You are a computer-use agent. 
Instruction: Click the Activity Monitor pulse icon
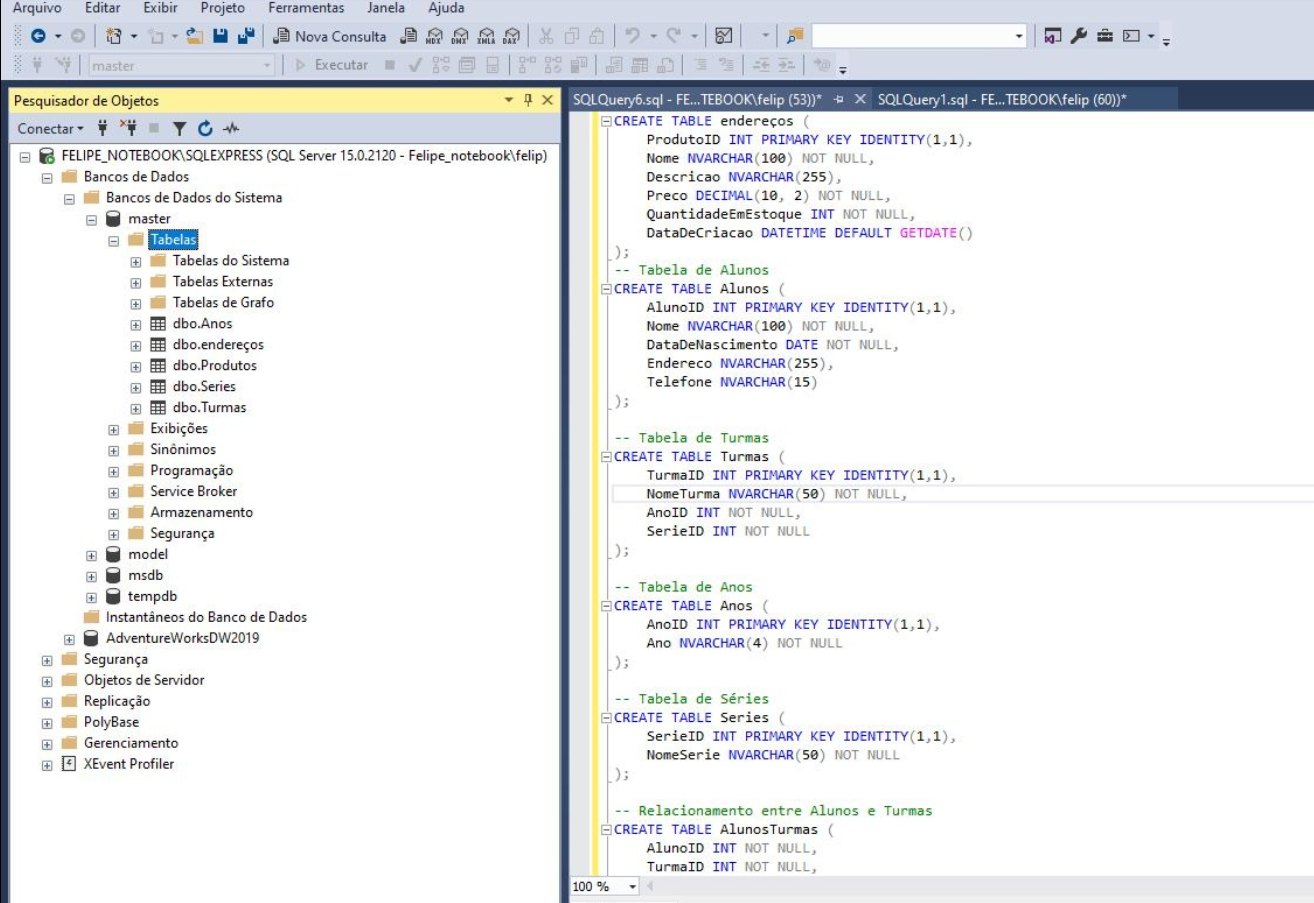[231, 129]
